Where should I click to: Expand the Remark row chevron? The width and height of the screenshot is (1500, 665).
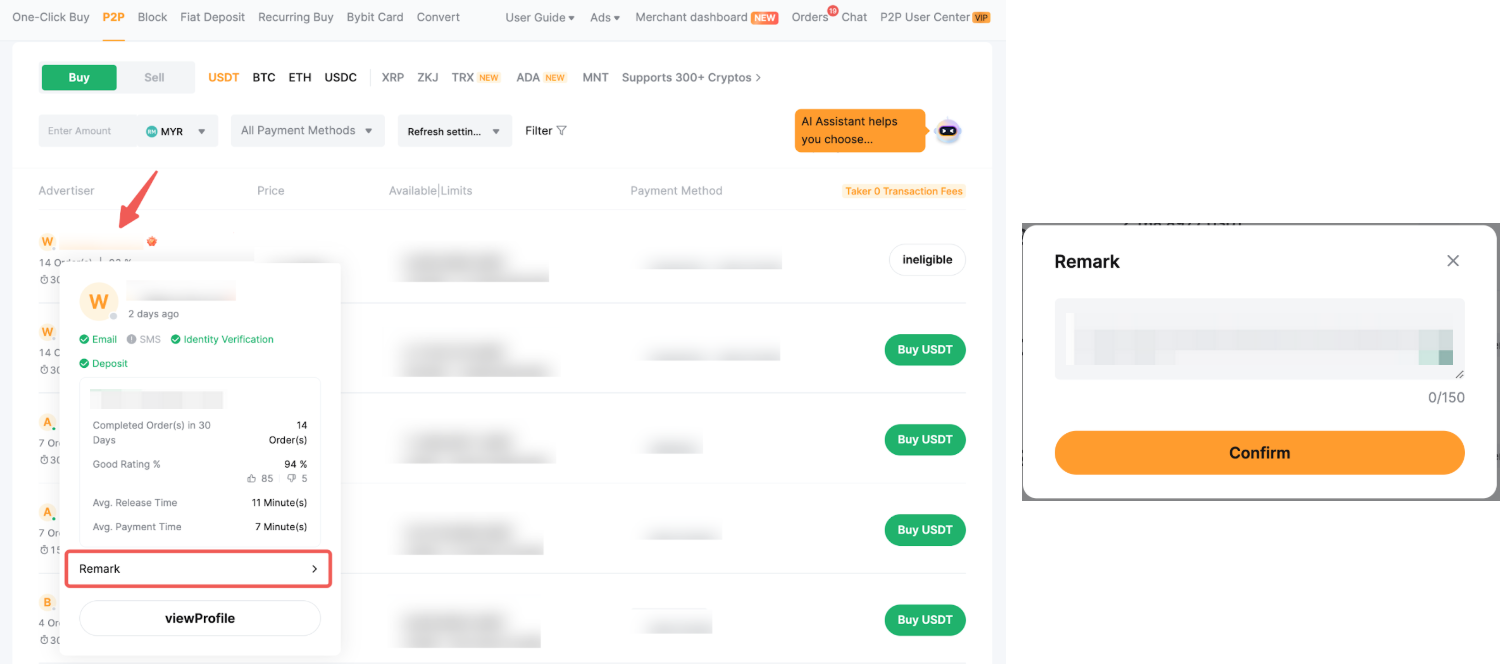[x=314, y=569]
